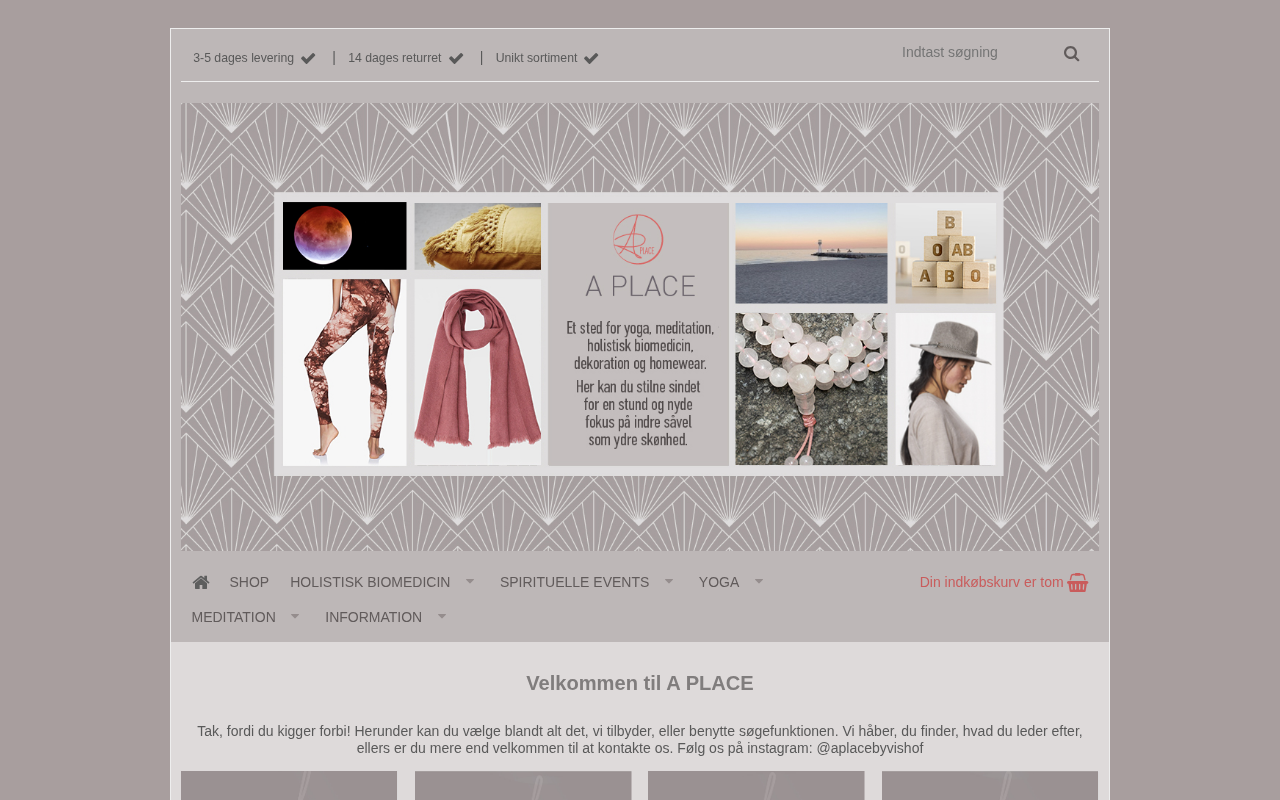Viewport: 1280px width, 800px height.
Task: Click the '14 dages returret' text
Action: 395,58
